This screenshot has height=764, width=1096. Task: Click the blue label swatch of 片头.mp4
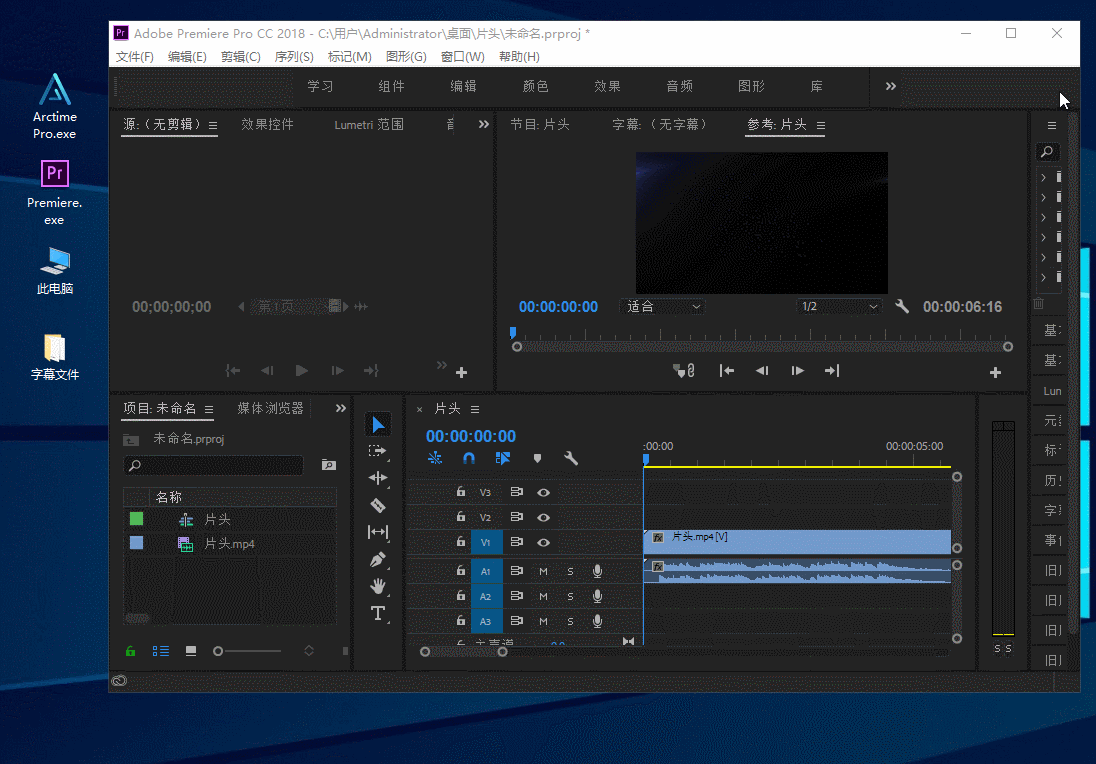pyautogui.click(x=136, y=543)
